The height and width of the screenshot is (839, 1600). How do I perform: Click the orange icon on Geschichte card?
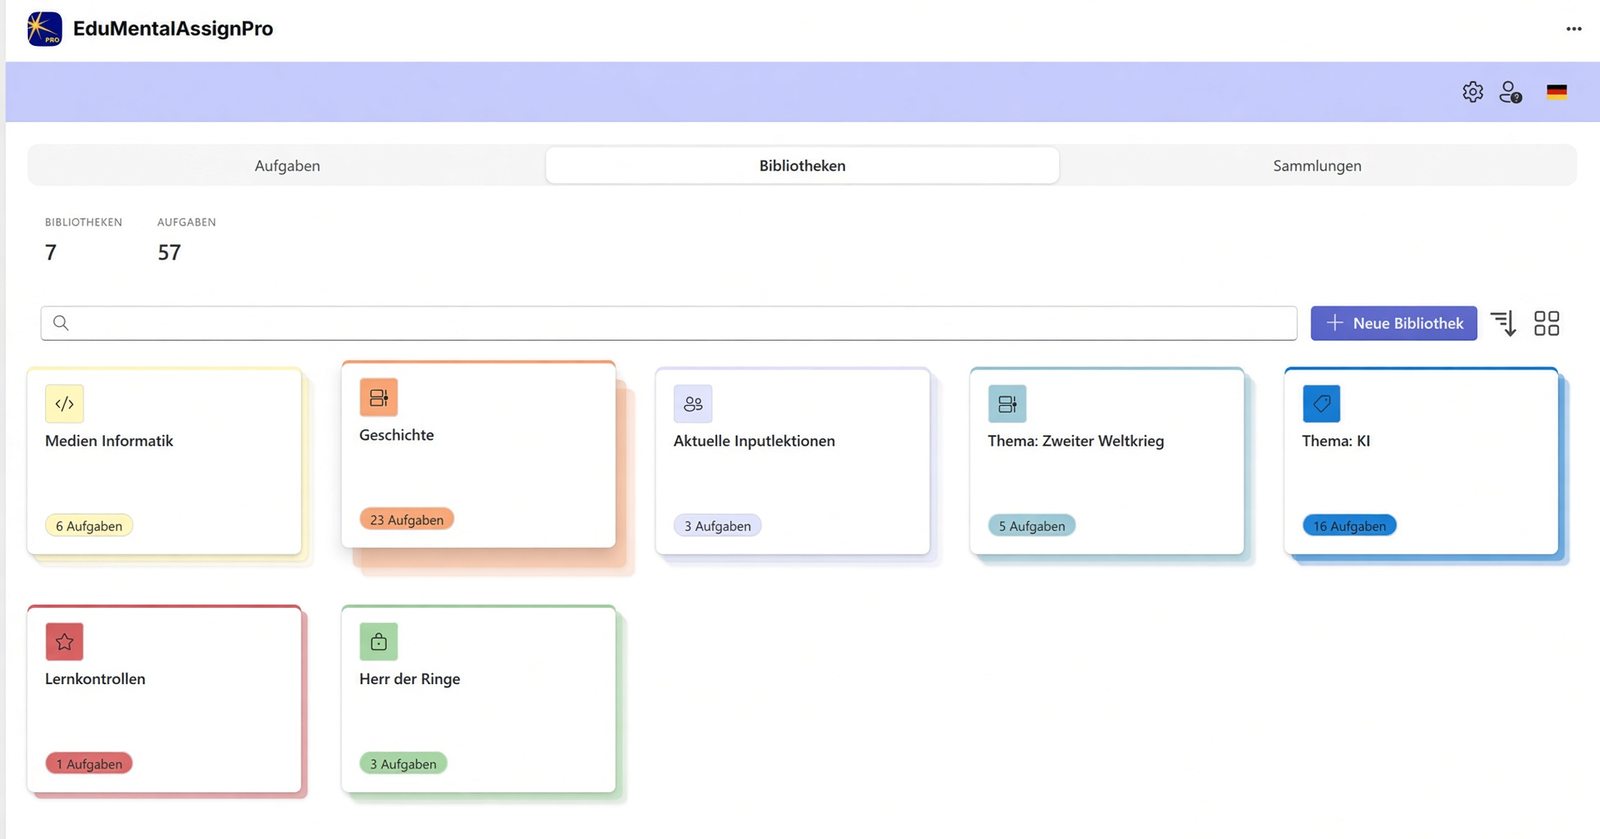pos(378,398)
